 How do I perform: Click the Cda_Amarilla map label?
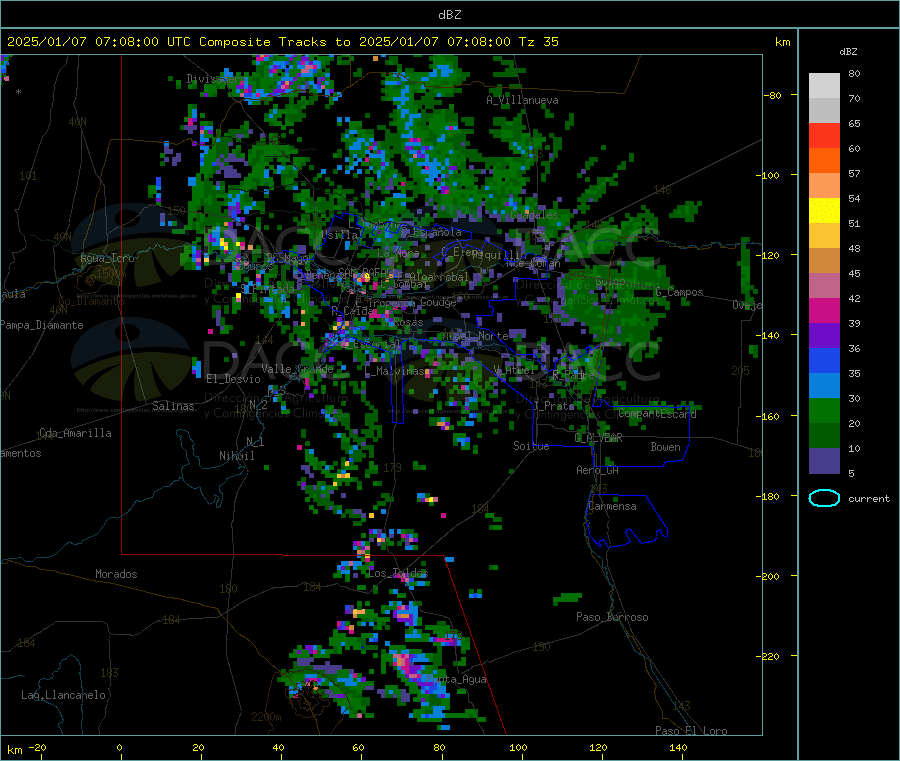pos(75,433)
